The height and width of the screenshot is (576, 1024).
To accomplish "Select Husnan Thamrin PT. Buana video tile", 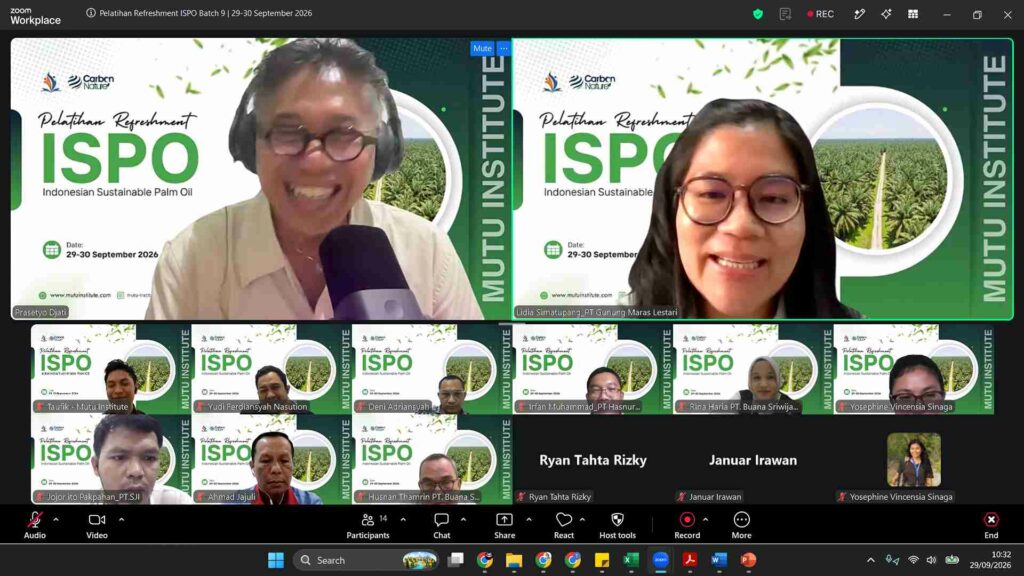I will [432, 460].
